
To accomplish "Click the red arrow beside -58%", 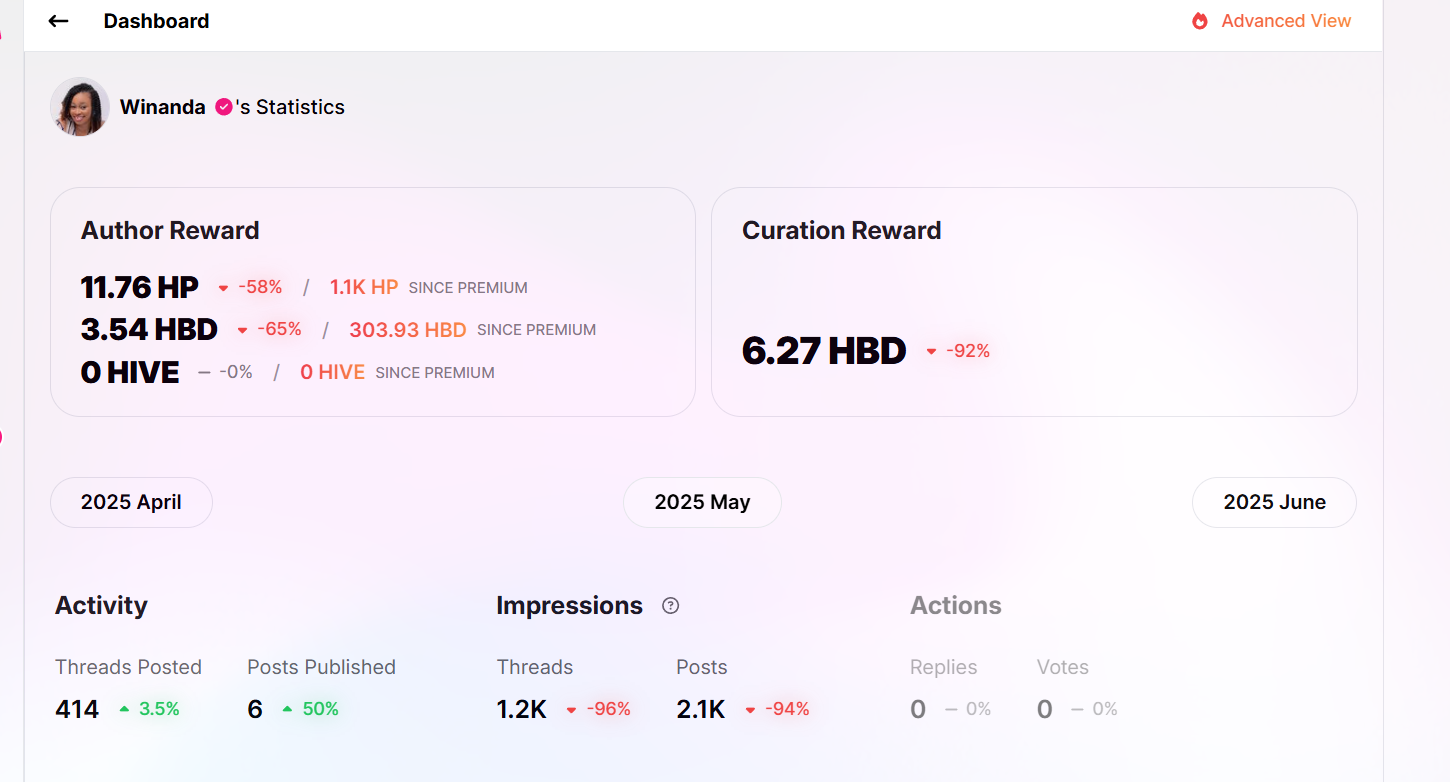I will point(223,288).
